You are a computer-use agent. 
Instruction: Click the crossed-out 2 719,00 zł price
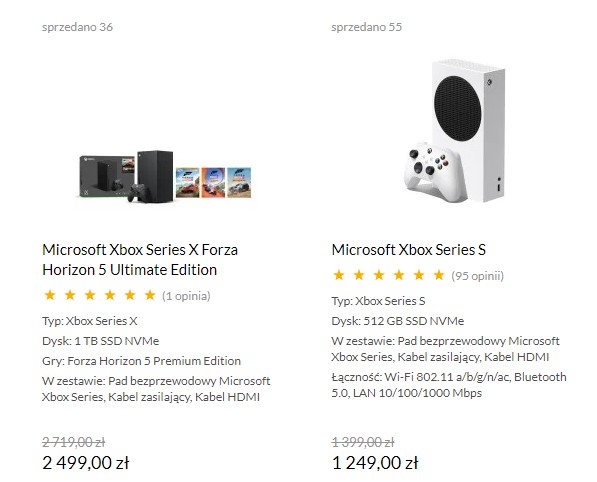click(74, 442)
